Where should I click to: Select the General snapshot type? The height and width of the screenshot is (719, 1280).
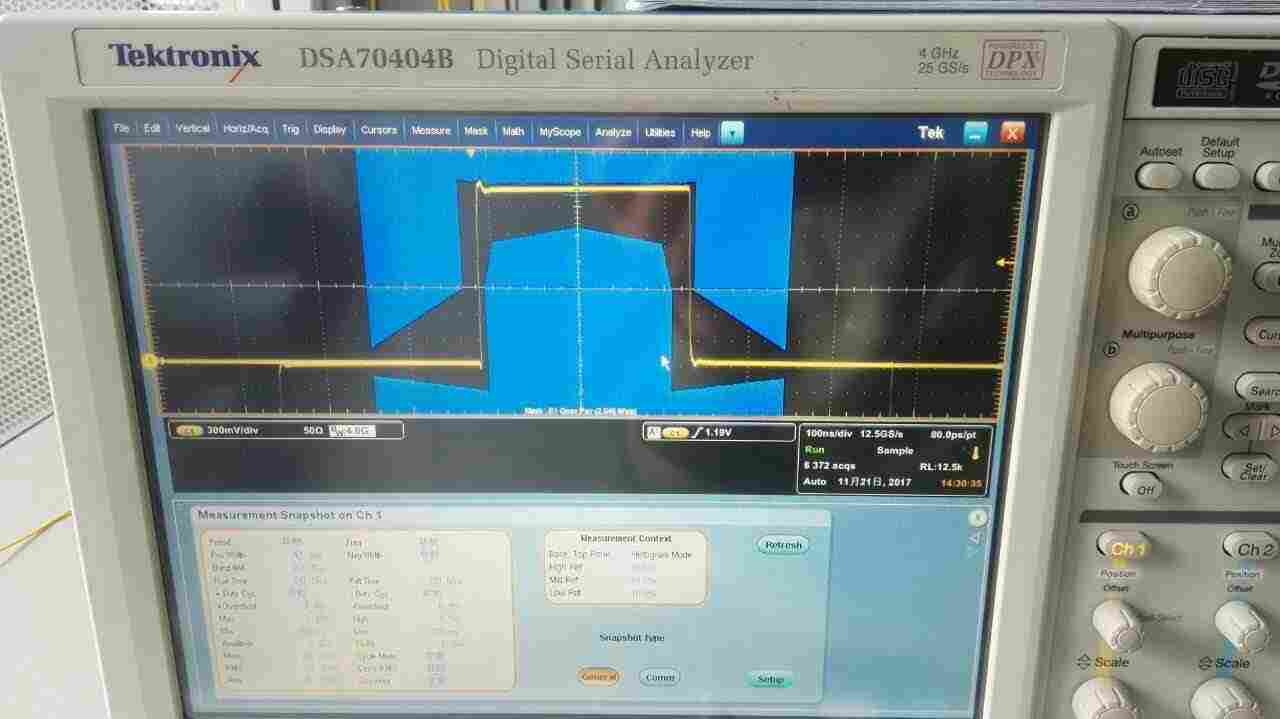(597, 676)
